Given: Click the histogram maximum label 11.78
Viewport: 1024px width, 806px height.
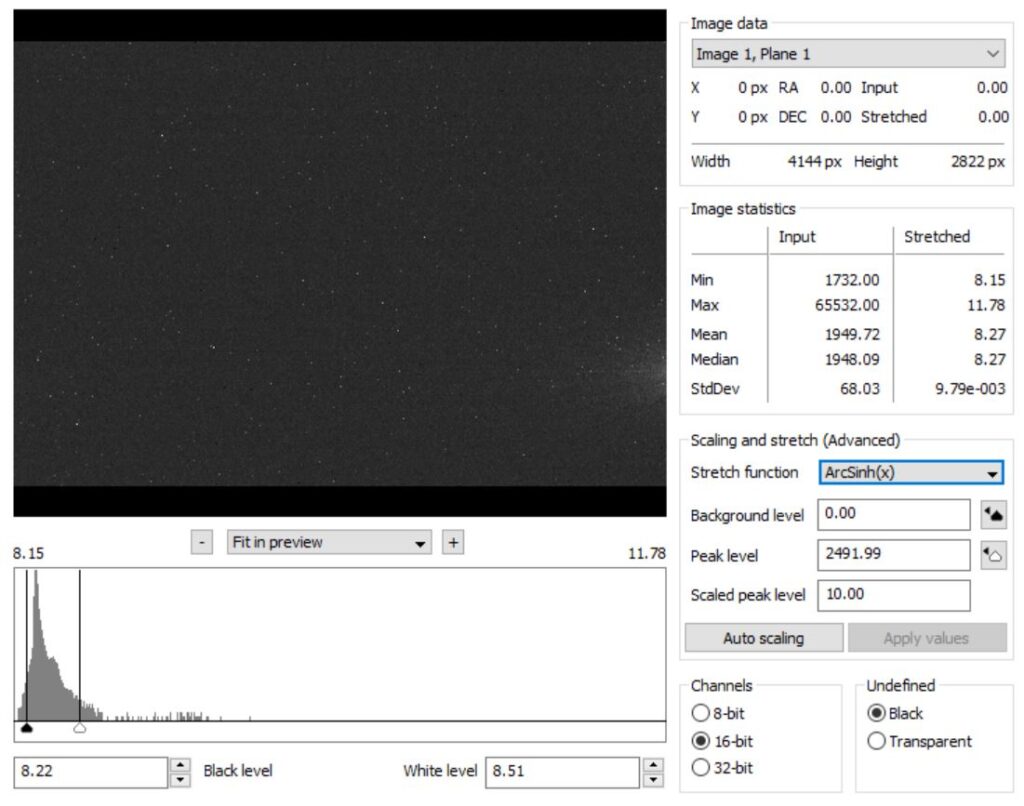Looking at the screenshot, I should tap(647, 553).
